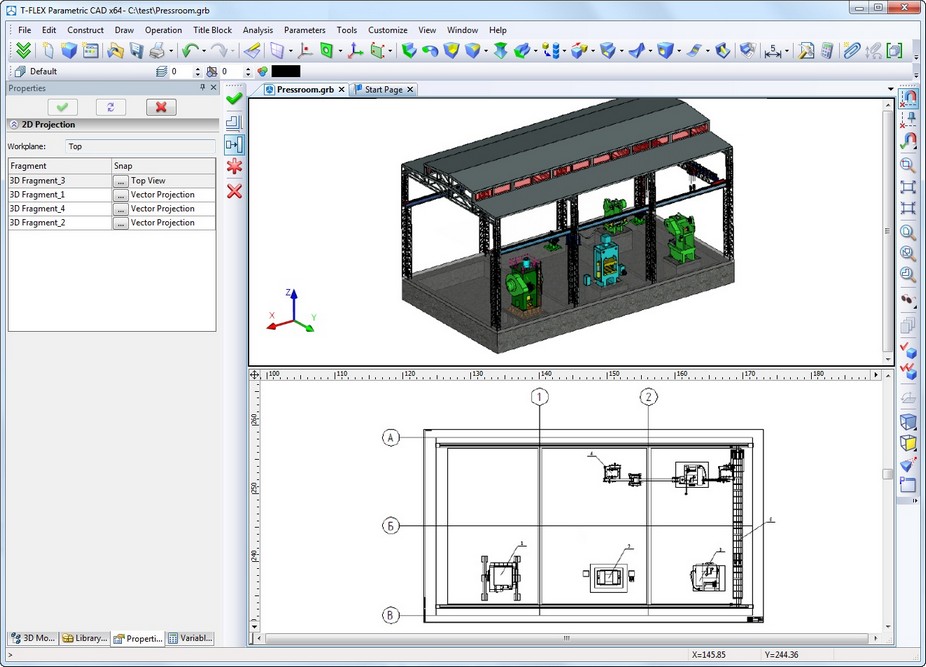Toggle the pin on Properties panel
This screenshot has height=667, width=926.
(203, 88)
